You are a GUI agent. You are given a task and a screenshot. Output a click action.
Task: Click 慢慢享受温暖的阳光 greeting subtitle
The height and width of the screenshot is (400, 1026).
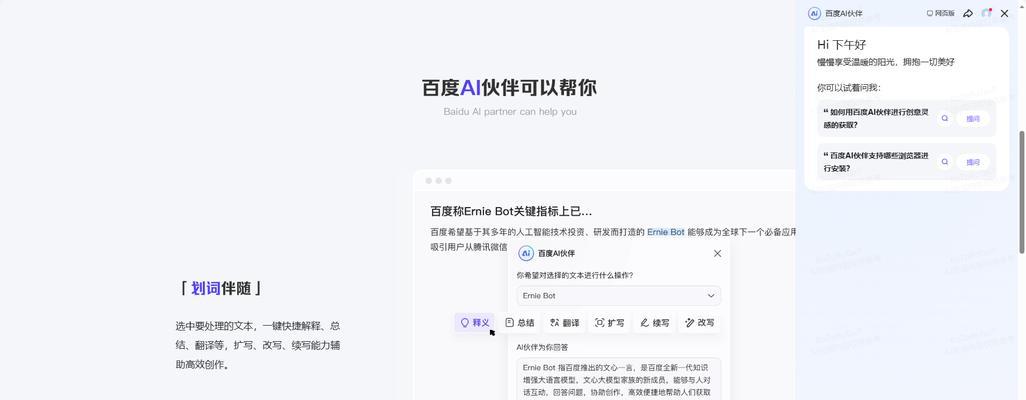(885, 62)
